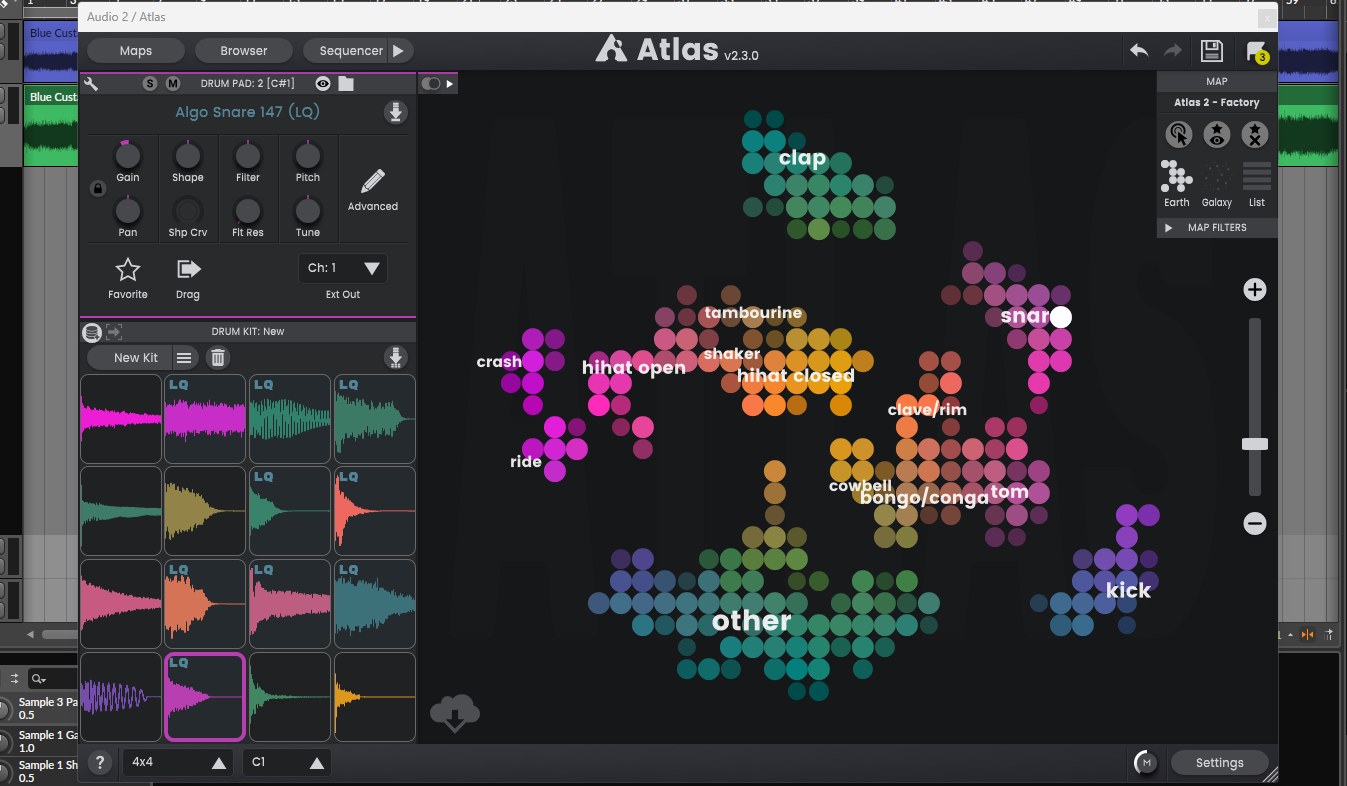Play the sequencer with arrow button

[399, 51]
